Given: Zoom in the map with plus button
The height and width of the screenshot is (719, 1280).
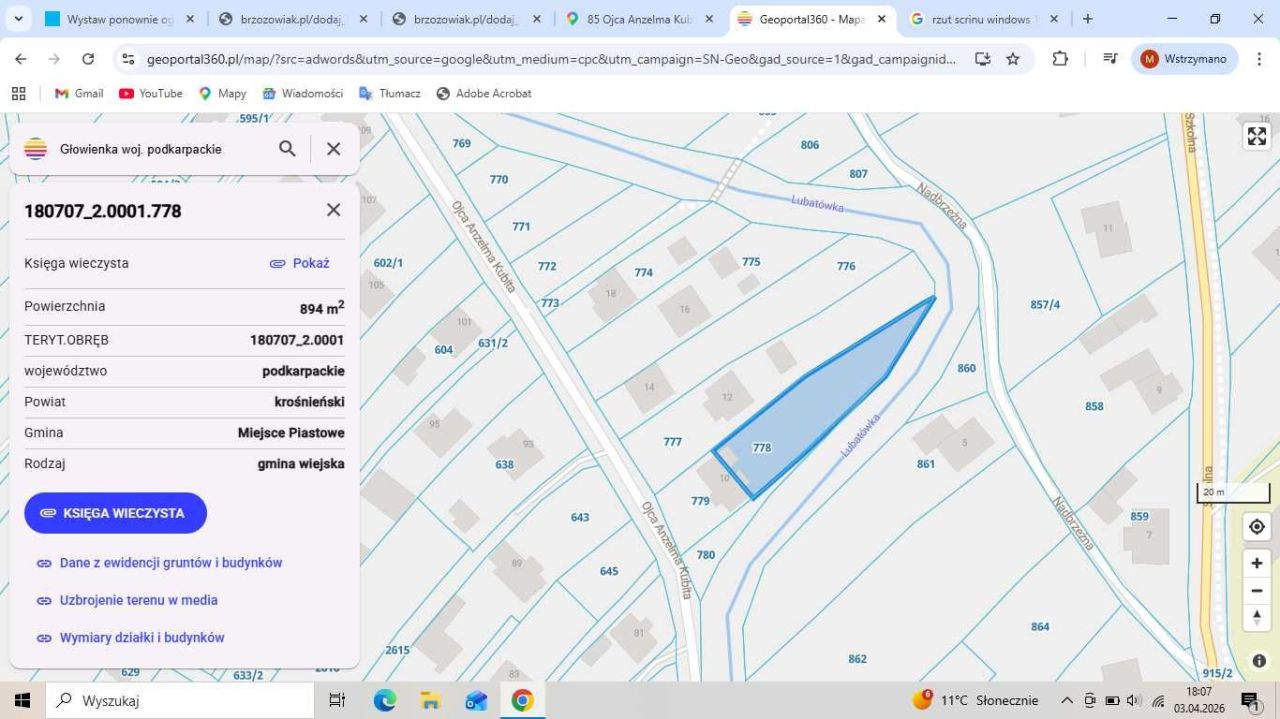Looking at the screenshot, I should coord(1256,563).
